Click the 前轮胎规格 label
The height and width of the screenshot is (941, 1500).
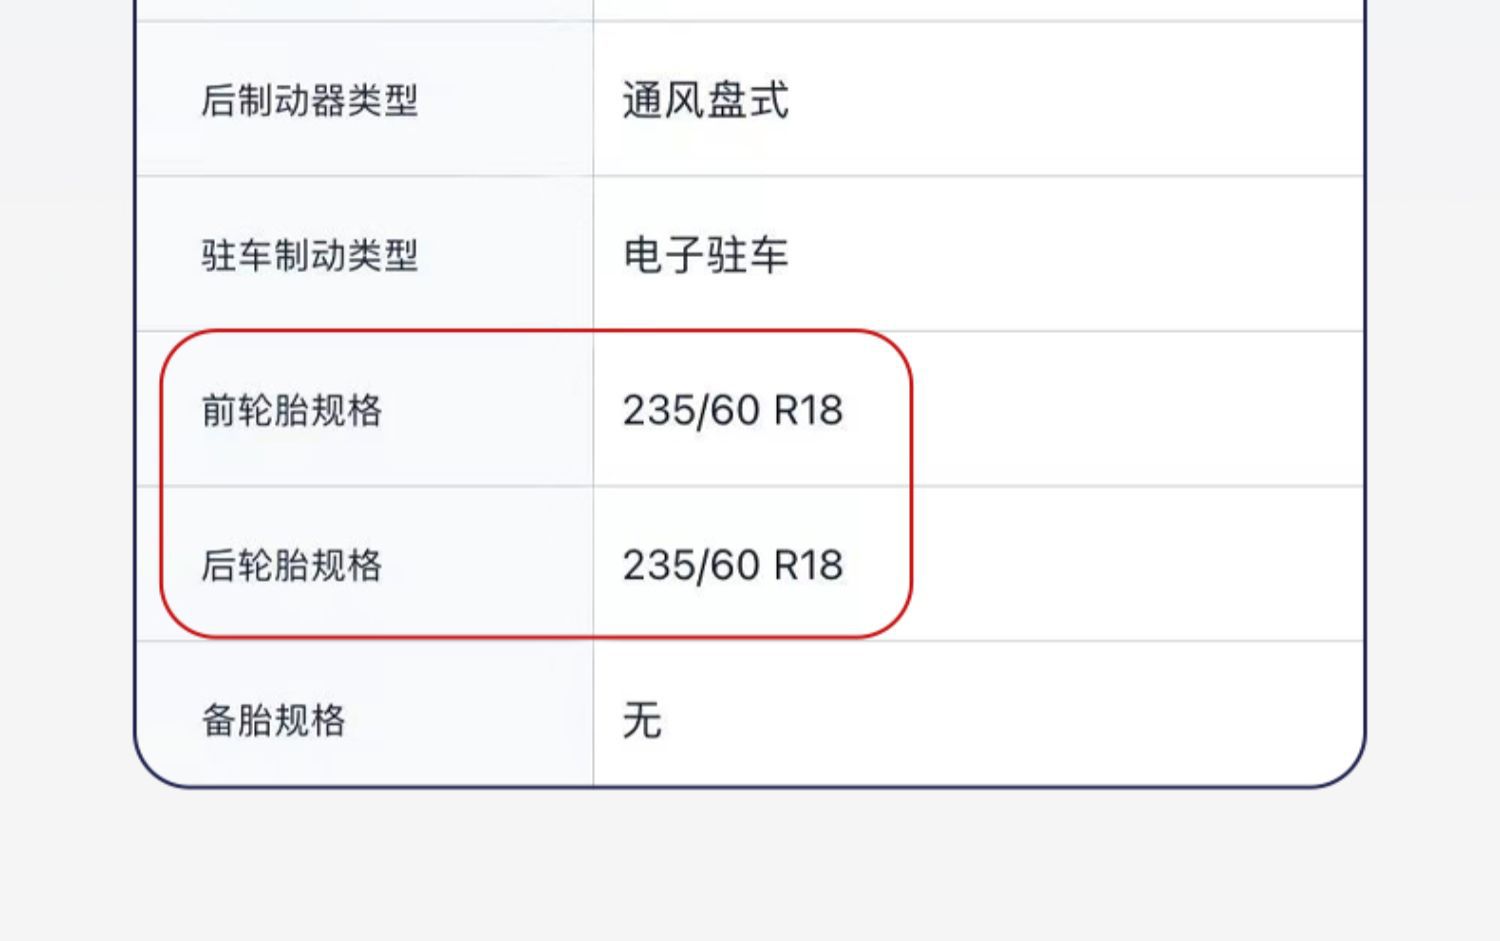(291, 411)
